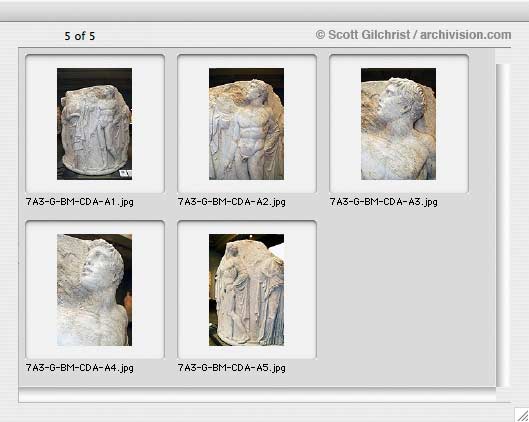Click the white frame around thumbnail A1

click(x=41, y=124)
